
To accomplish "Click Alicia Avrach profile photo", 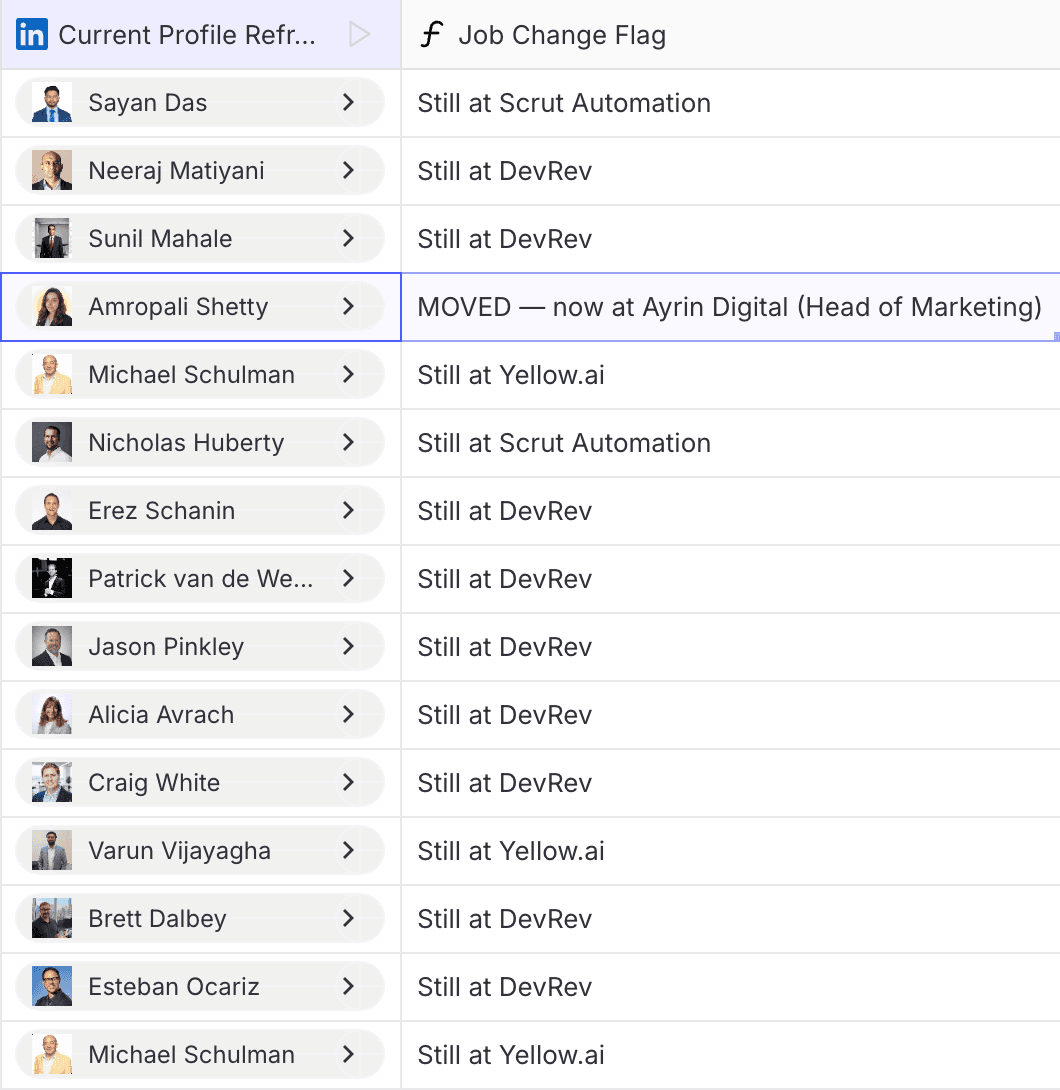I will pos(52,715).
